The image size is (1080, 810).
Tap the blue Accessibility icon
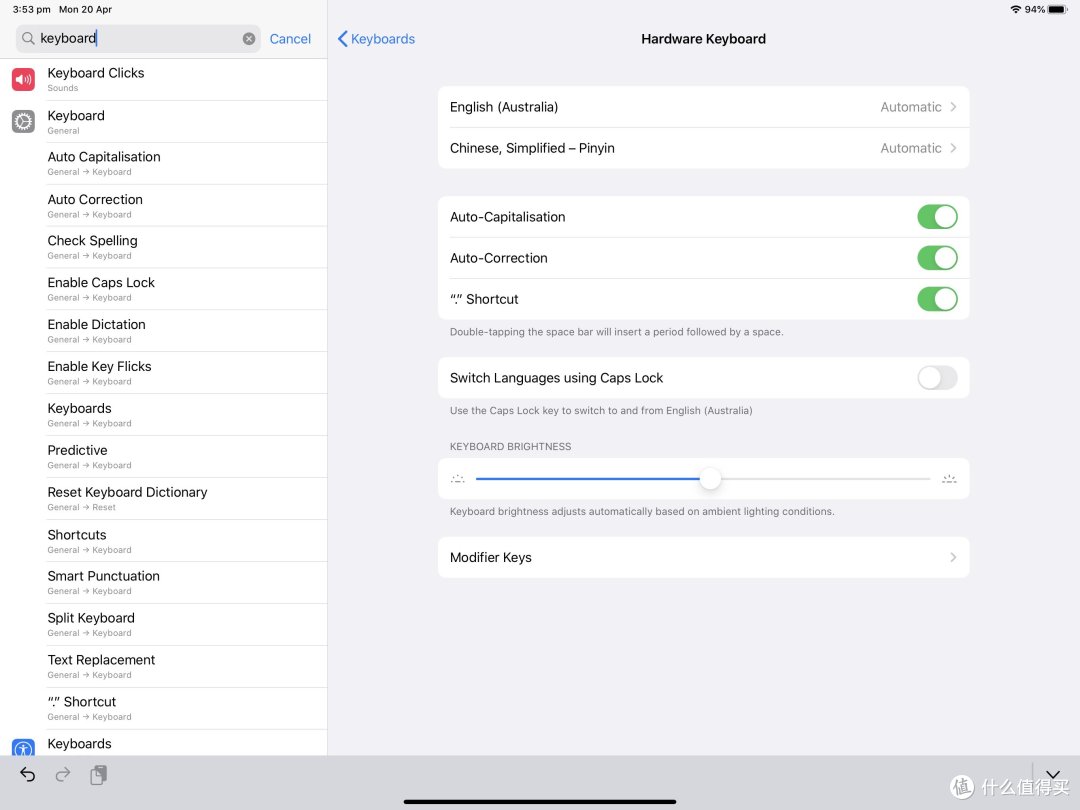coord(23,747)
